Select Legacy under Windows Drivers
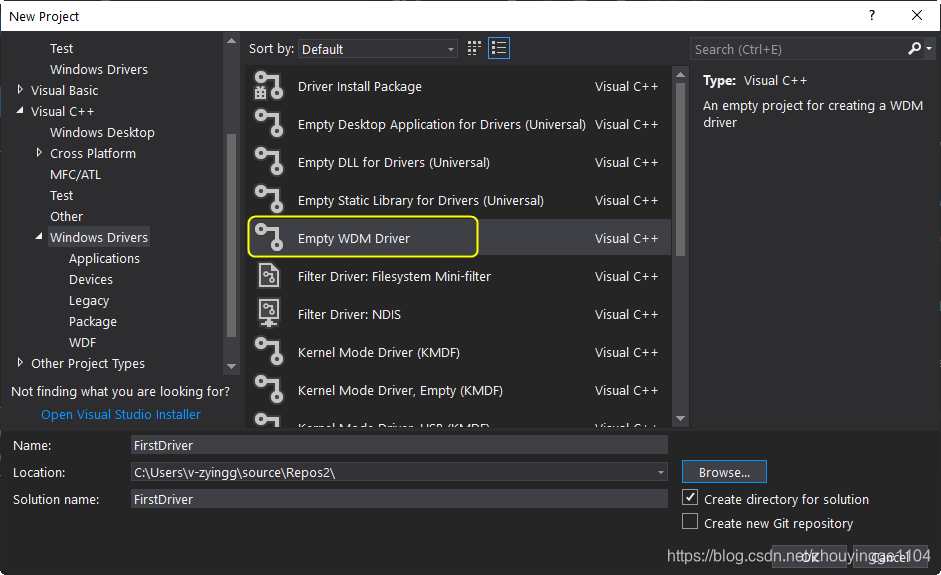 (89, 301)
